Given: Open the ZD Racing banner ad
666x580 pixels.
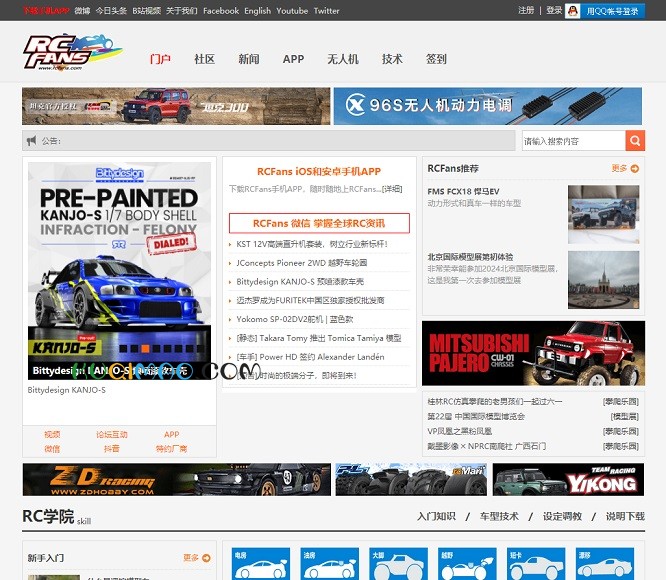Looking at the screenshot, I should click(177, 479).
